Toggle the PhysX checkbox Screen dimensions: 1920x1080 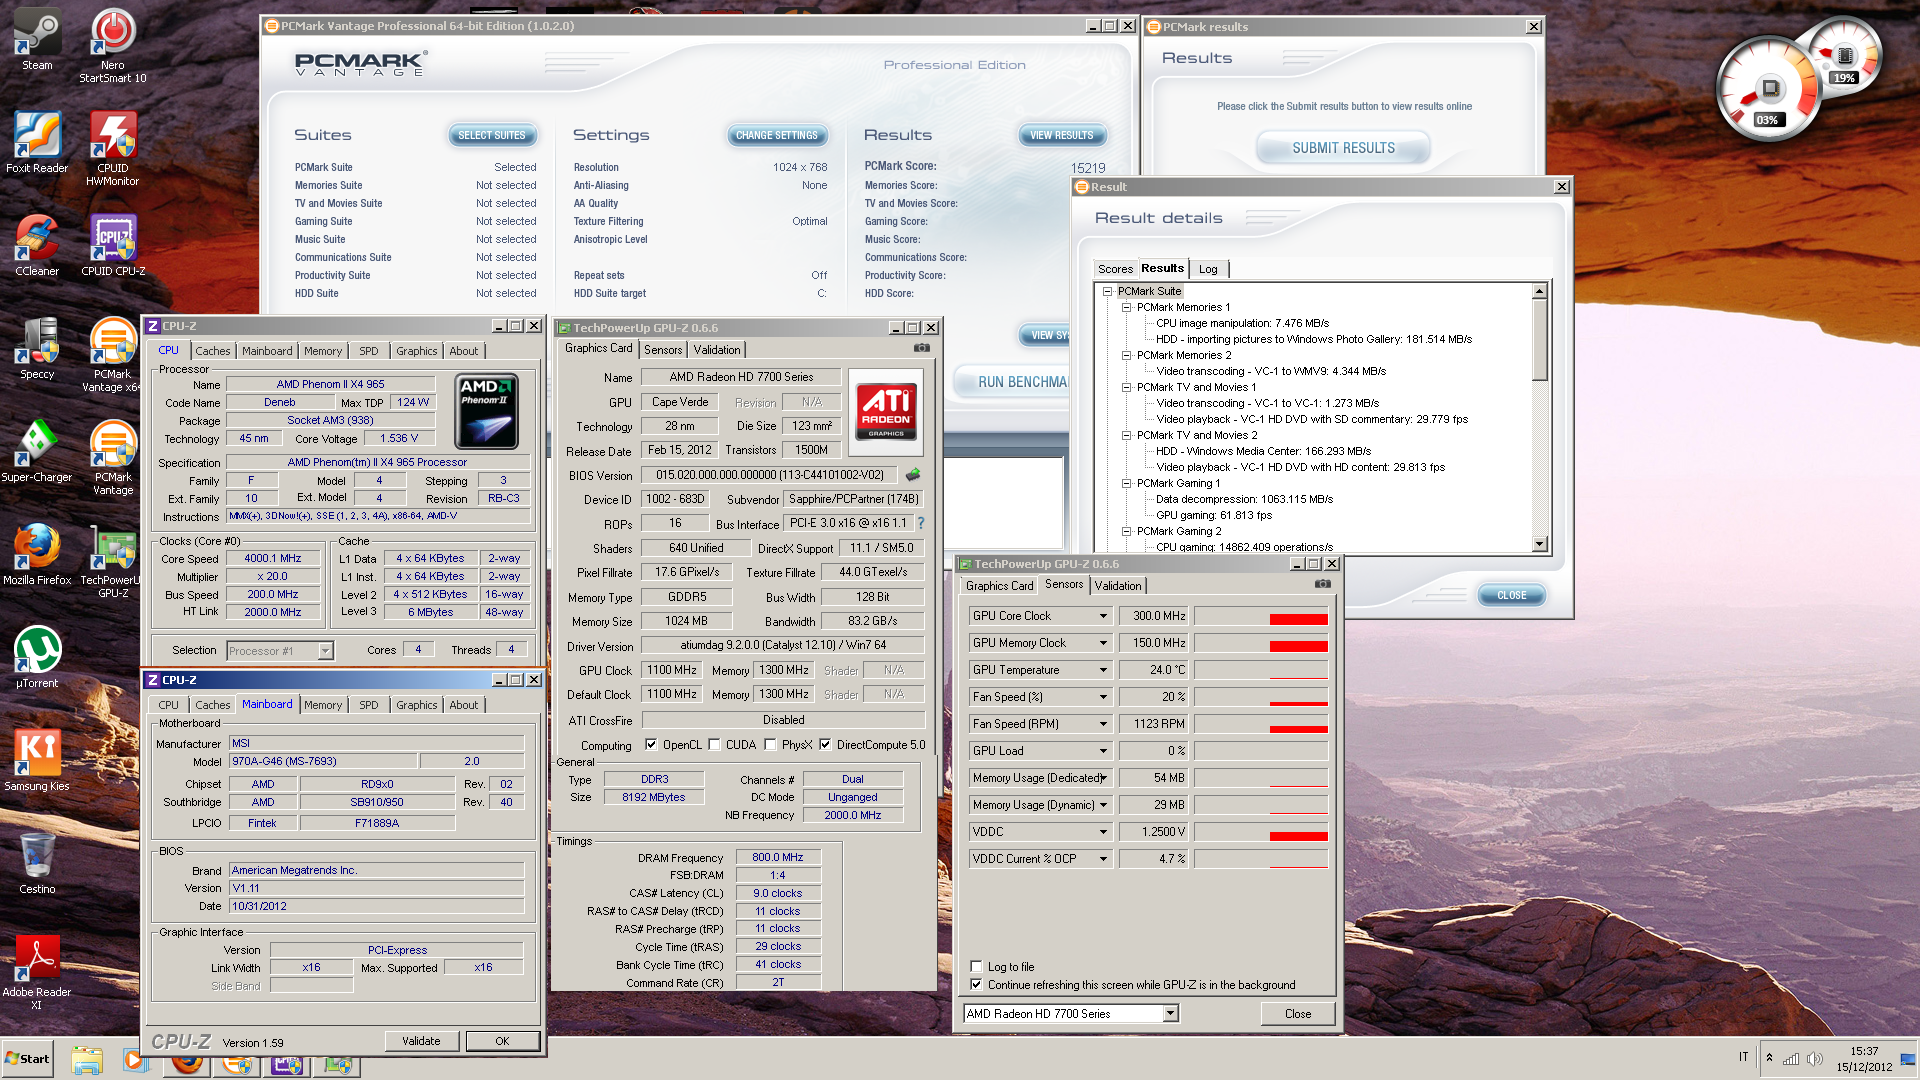pos(770,744)
